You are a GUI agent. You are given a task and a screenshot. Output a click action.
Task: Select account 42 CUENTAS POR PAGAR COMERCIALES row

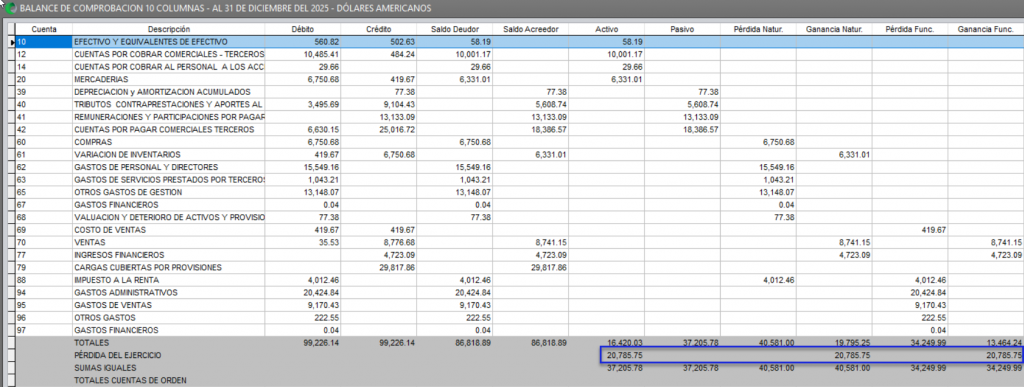(516, 129)
